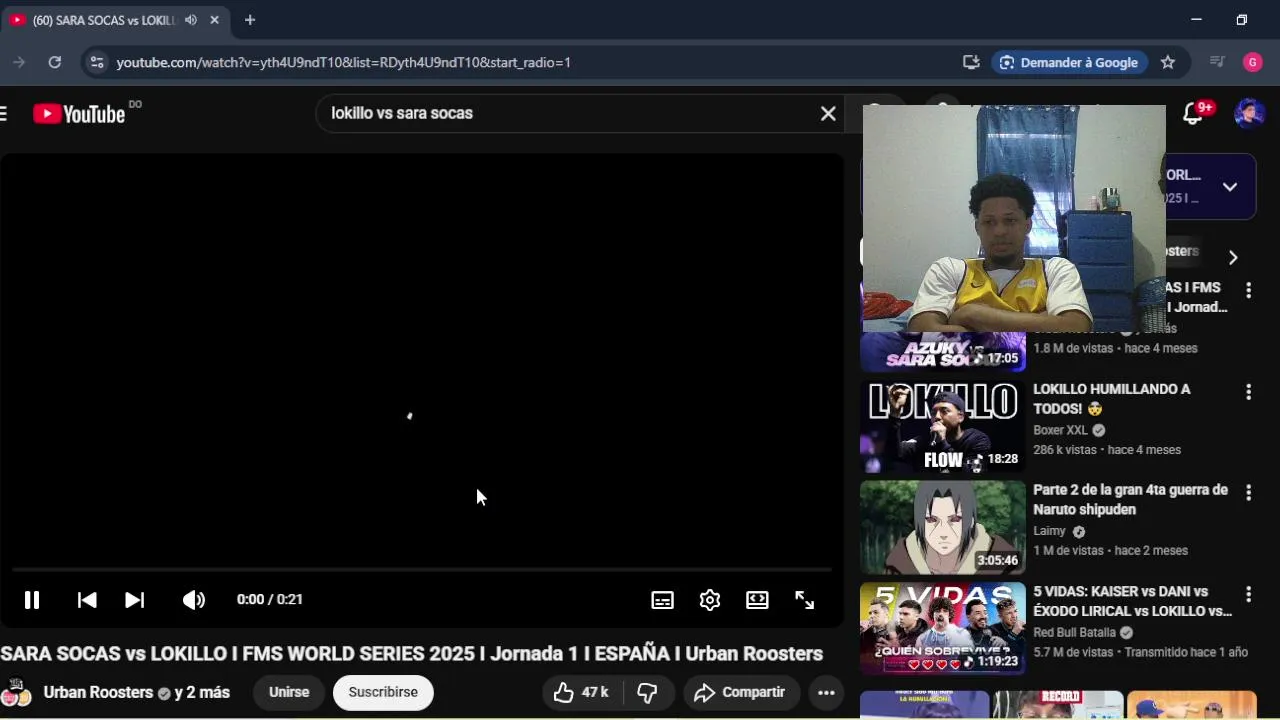Subscribe with the Suscribirse button
The height and width of the screenshot is (720, 1280).
click(383, 692)
